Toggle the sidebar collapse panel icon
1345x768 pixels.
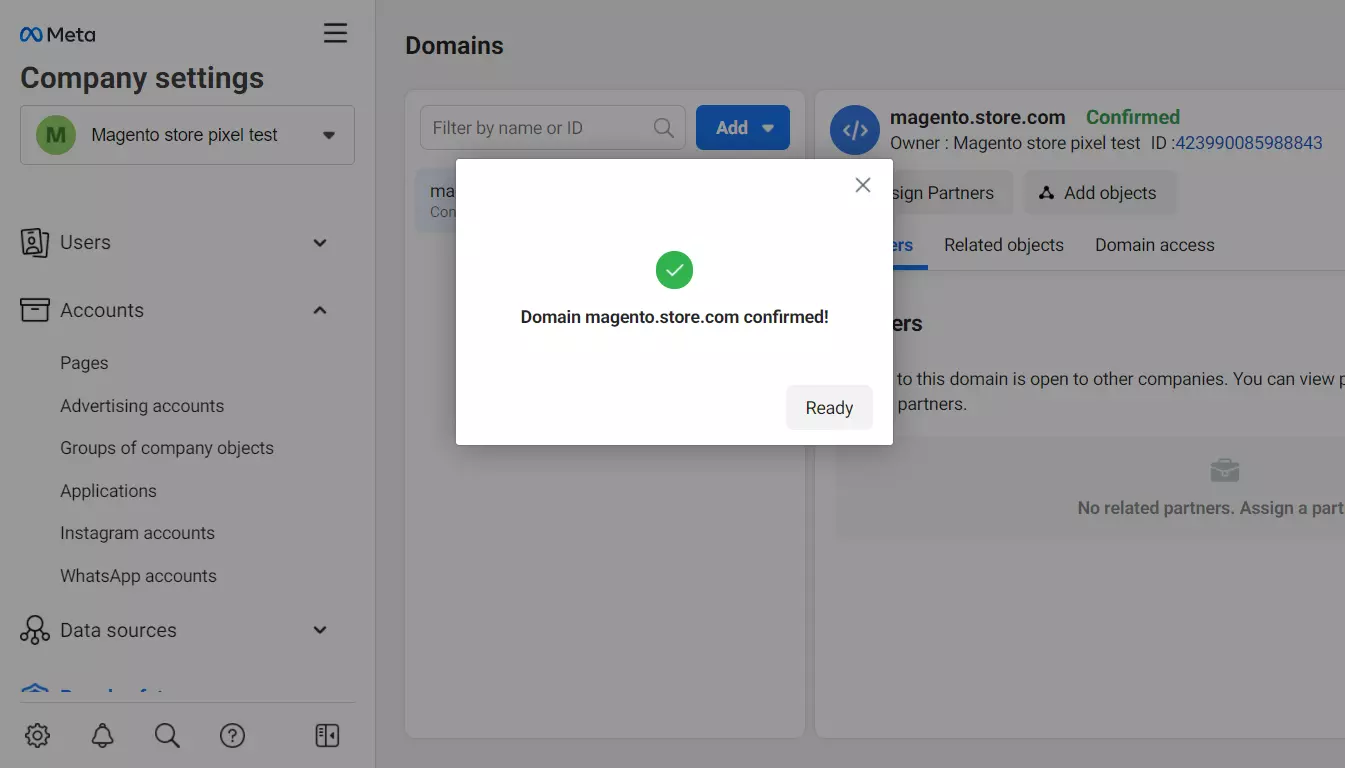pyautogui.click(x=327, y=736)
